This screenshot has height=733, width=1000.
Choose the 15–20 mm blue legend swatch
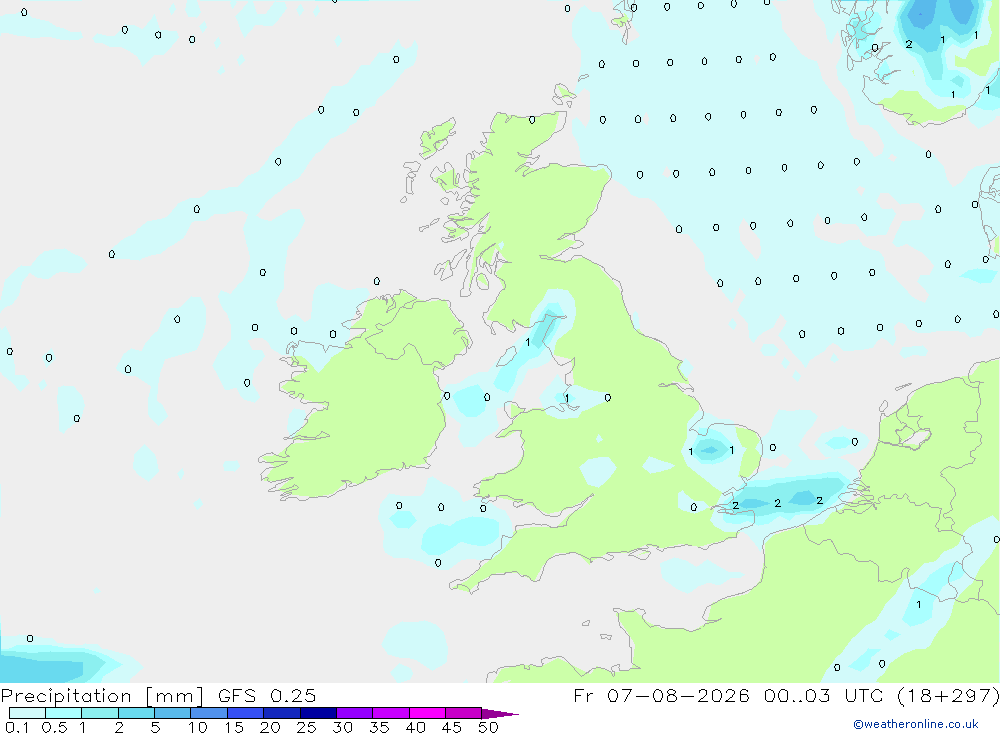[x=246, y=713]
